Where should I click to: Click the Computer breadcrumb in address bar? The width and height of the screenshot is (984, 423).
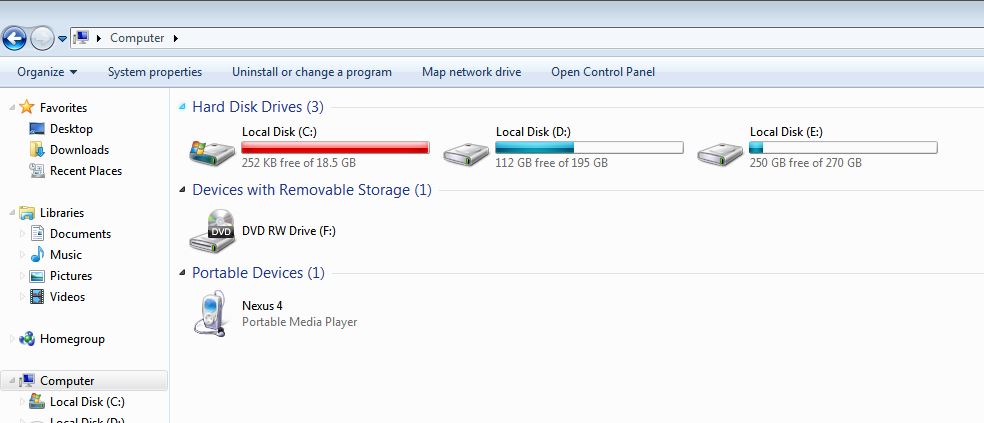pos(137,38)
